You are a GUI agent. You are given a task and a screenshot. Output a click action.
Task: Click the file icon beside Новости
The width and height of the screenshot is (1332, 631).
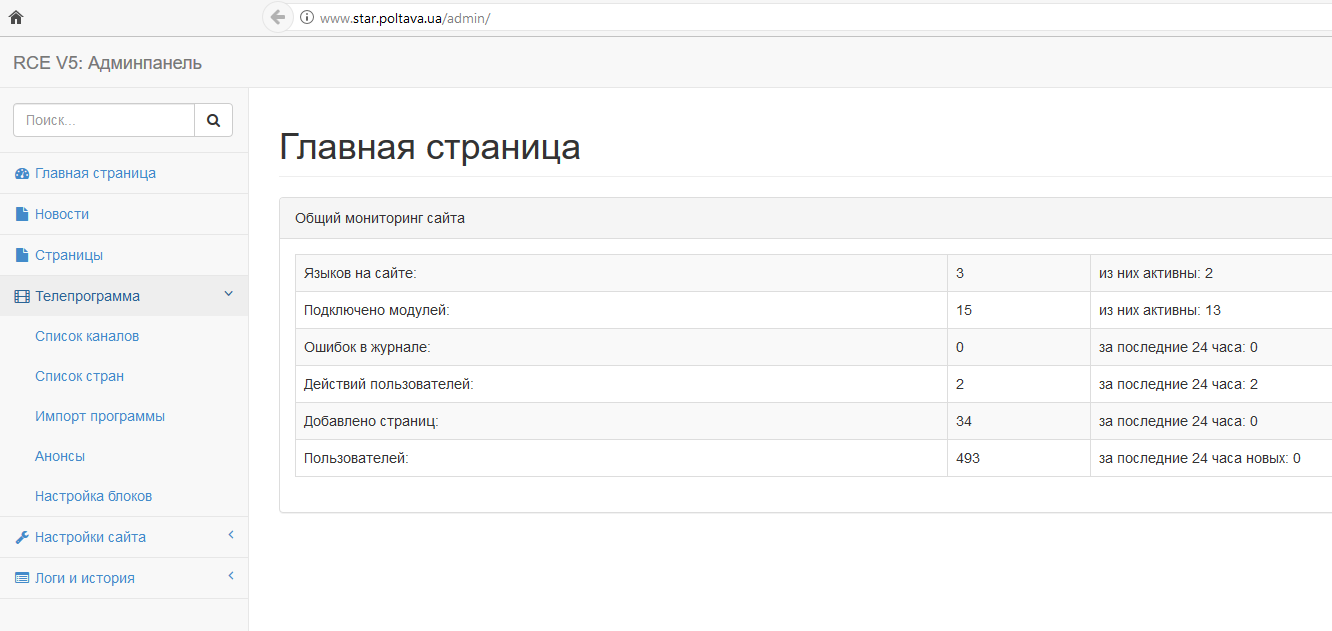pyautogui.click(x=22, y=214)
